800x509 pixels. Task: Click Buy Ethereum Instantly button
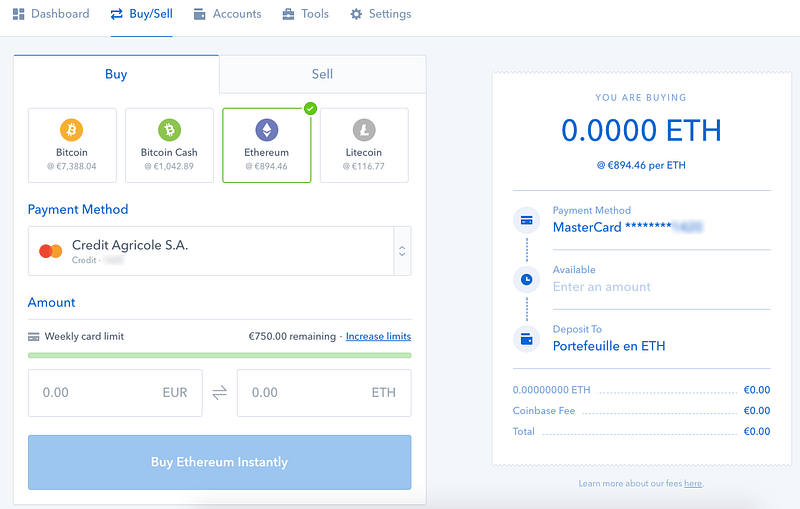219,462
